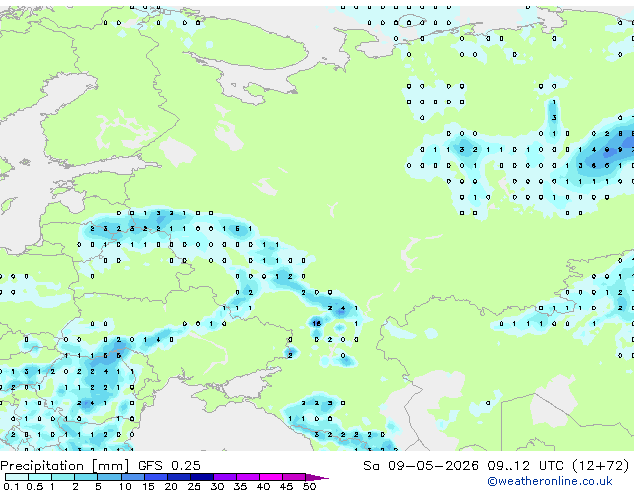Click the '16' precipitation value on map
The width and height of the screenshot is (634, 490).
point(317,323)
